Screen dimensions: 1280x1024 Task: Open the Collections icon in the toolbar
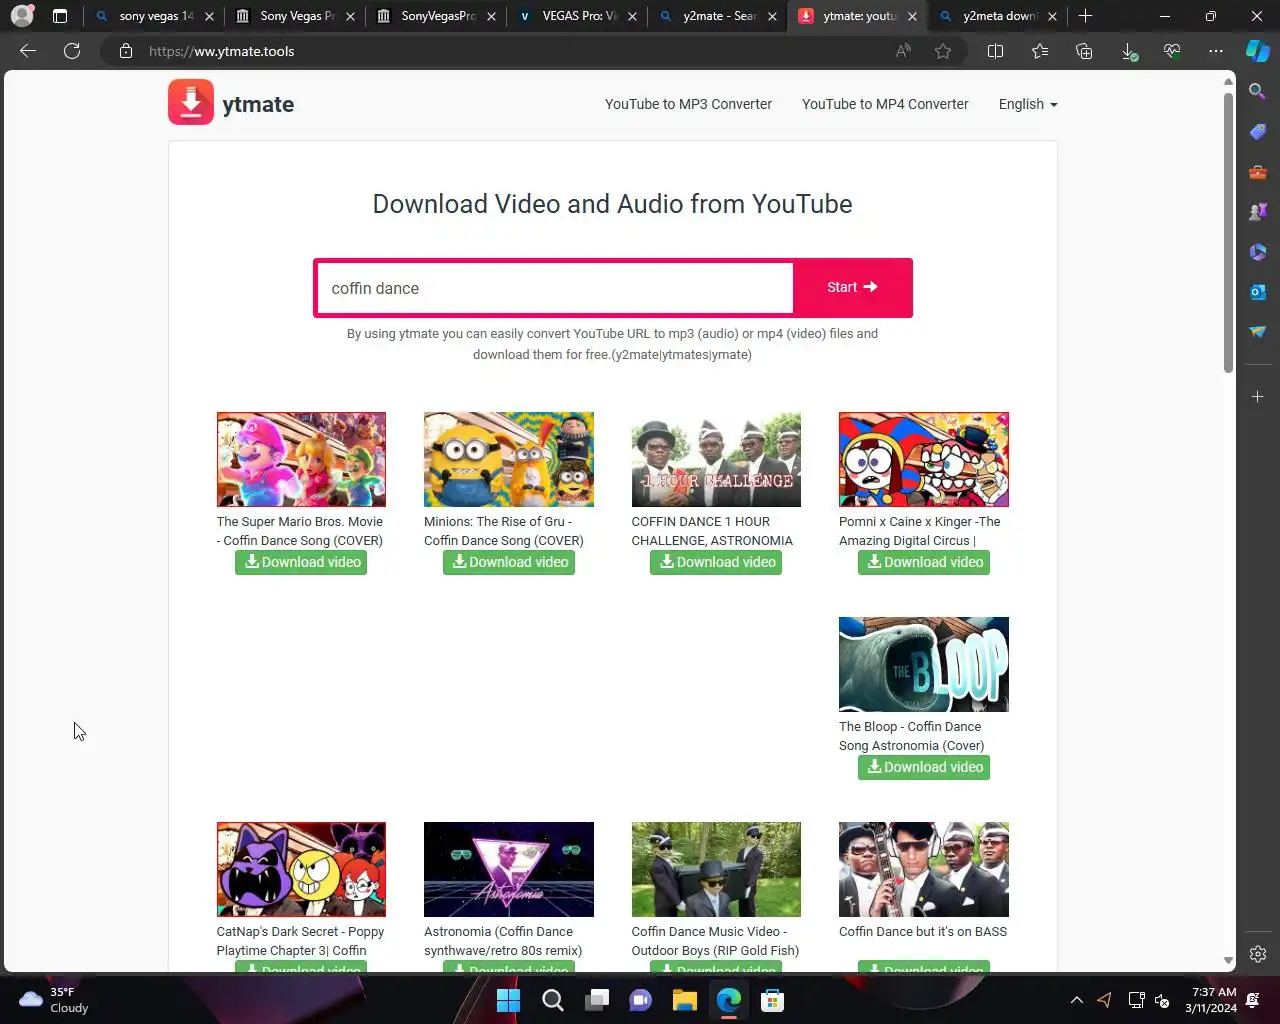pyautogui.click(x=1084, y=51)
